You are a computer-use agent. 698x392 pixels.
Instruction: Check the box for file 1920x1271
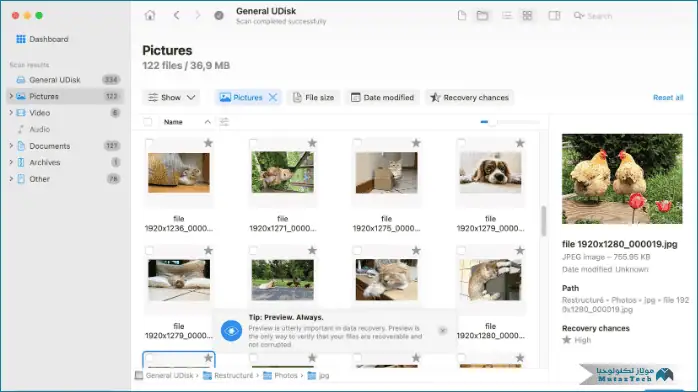(x=253, y=143)
